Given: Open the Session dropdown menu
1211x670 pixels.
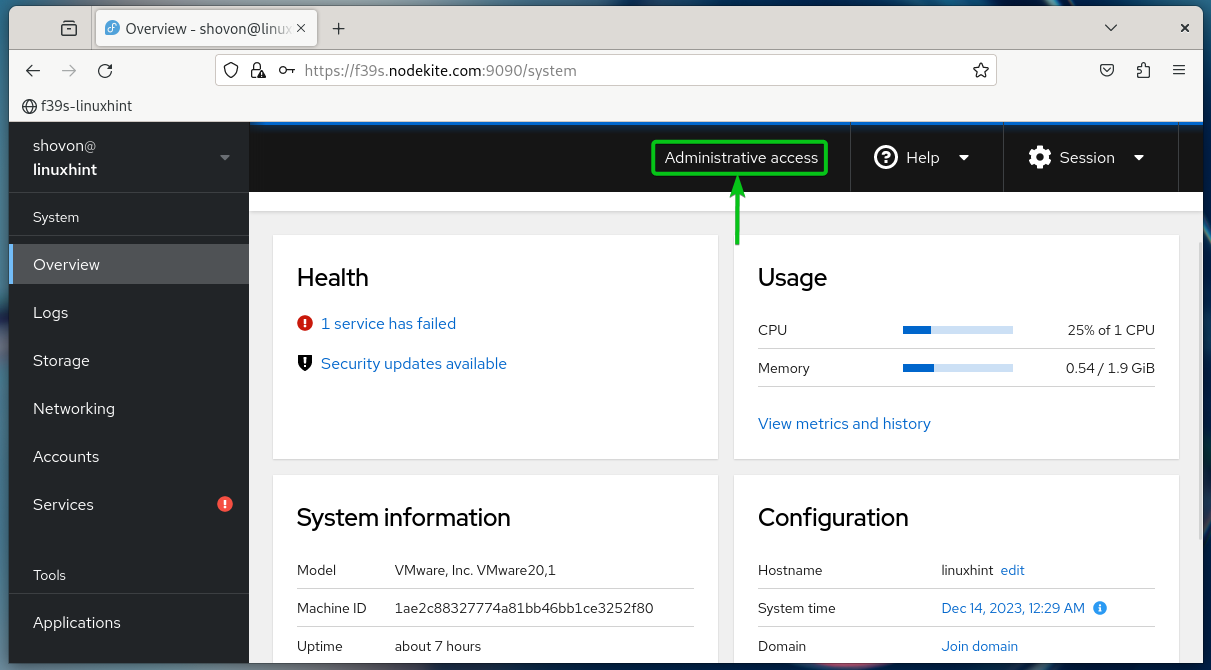Looking at the screenshot, I should (x=1087, y=158).
